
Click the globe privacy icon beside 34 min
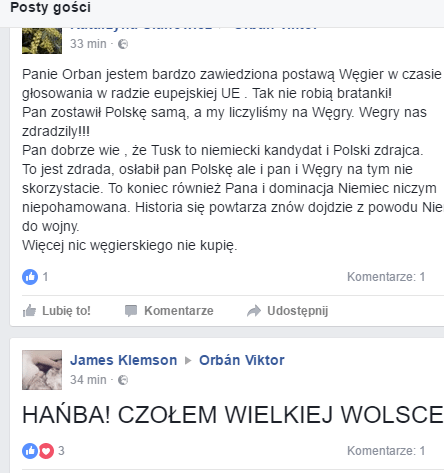pyautogui.click(x=123, y=380)
